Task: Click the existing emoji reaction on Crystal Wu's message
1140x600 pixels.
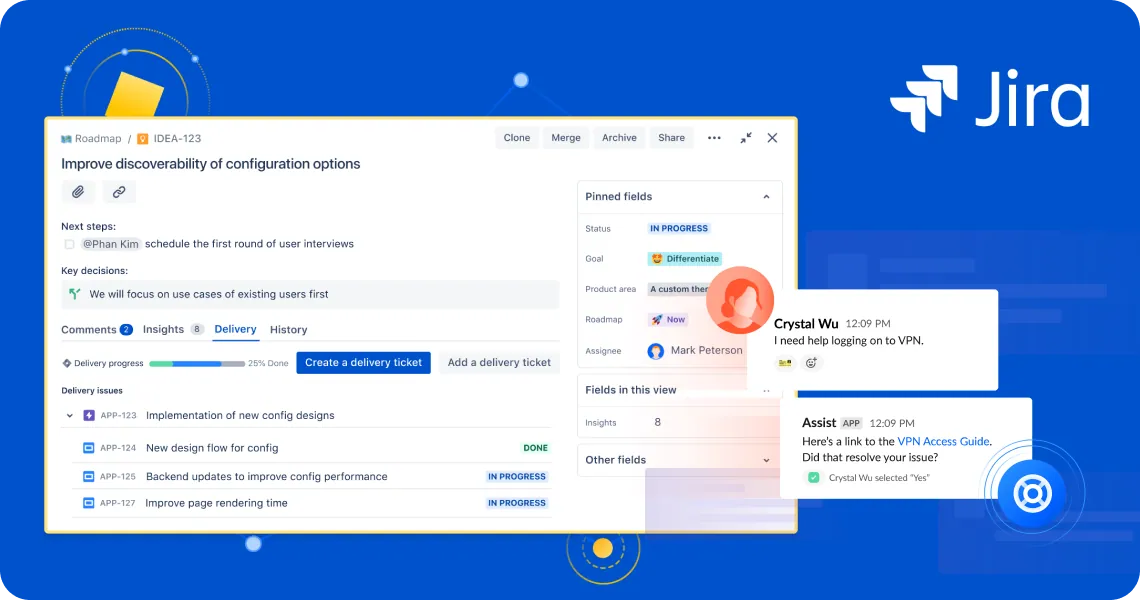Action: click(x=785, y=362)
